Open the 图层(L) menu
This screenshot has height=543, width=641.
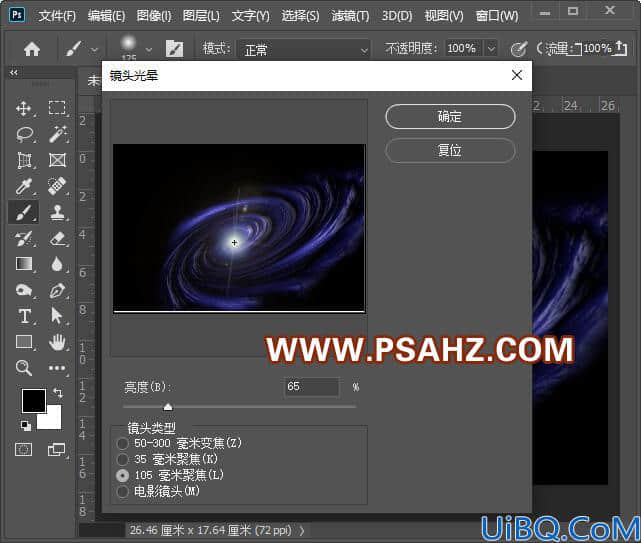(x=201, y=16)
